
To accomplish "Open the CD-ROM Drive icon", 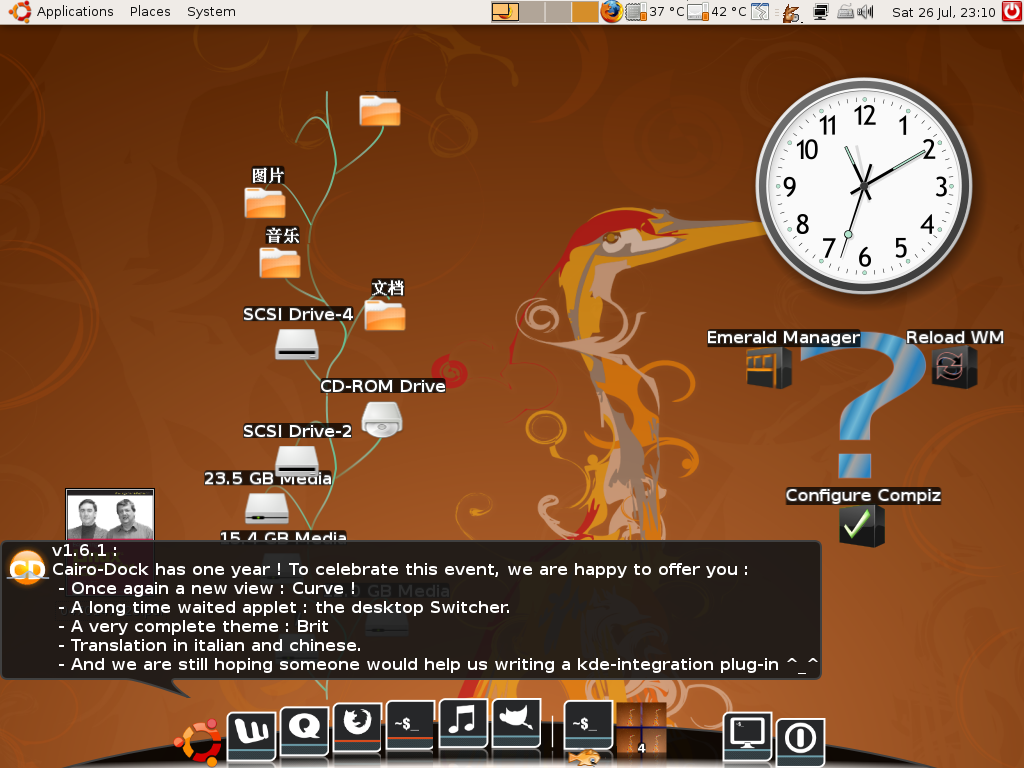I will coord(382,419).
